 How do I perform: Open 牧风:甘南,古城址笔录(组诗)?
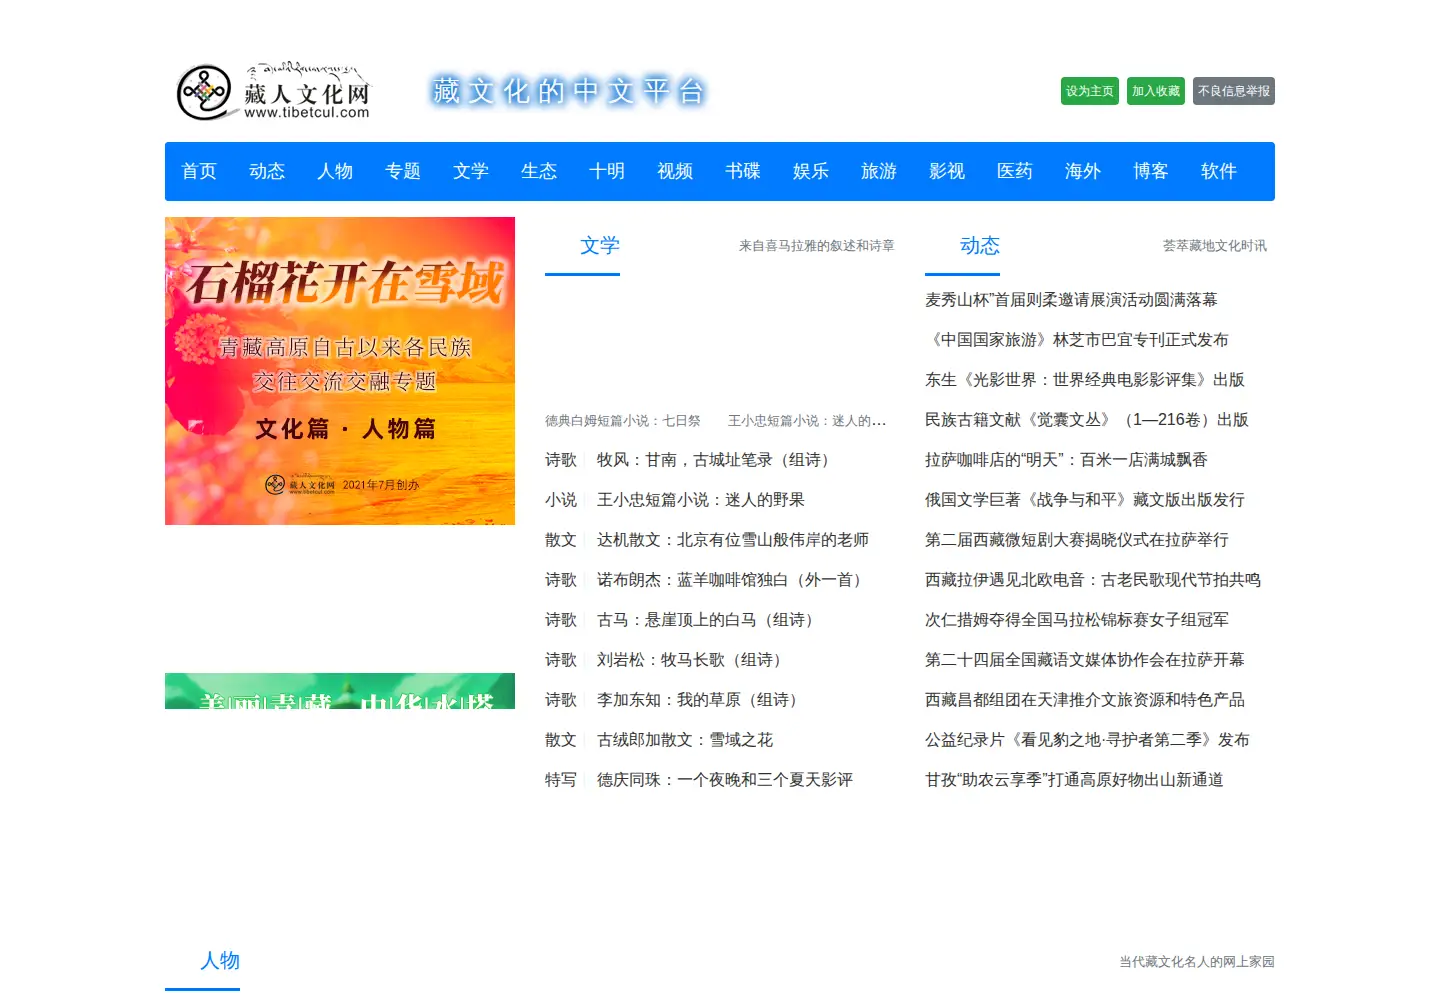[x=716, y=460]
